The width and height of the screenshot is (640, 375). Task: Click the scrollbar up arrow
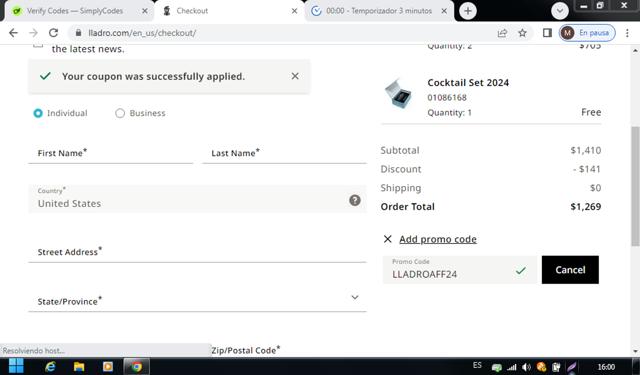tap(635, 51)
